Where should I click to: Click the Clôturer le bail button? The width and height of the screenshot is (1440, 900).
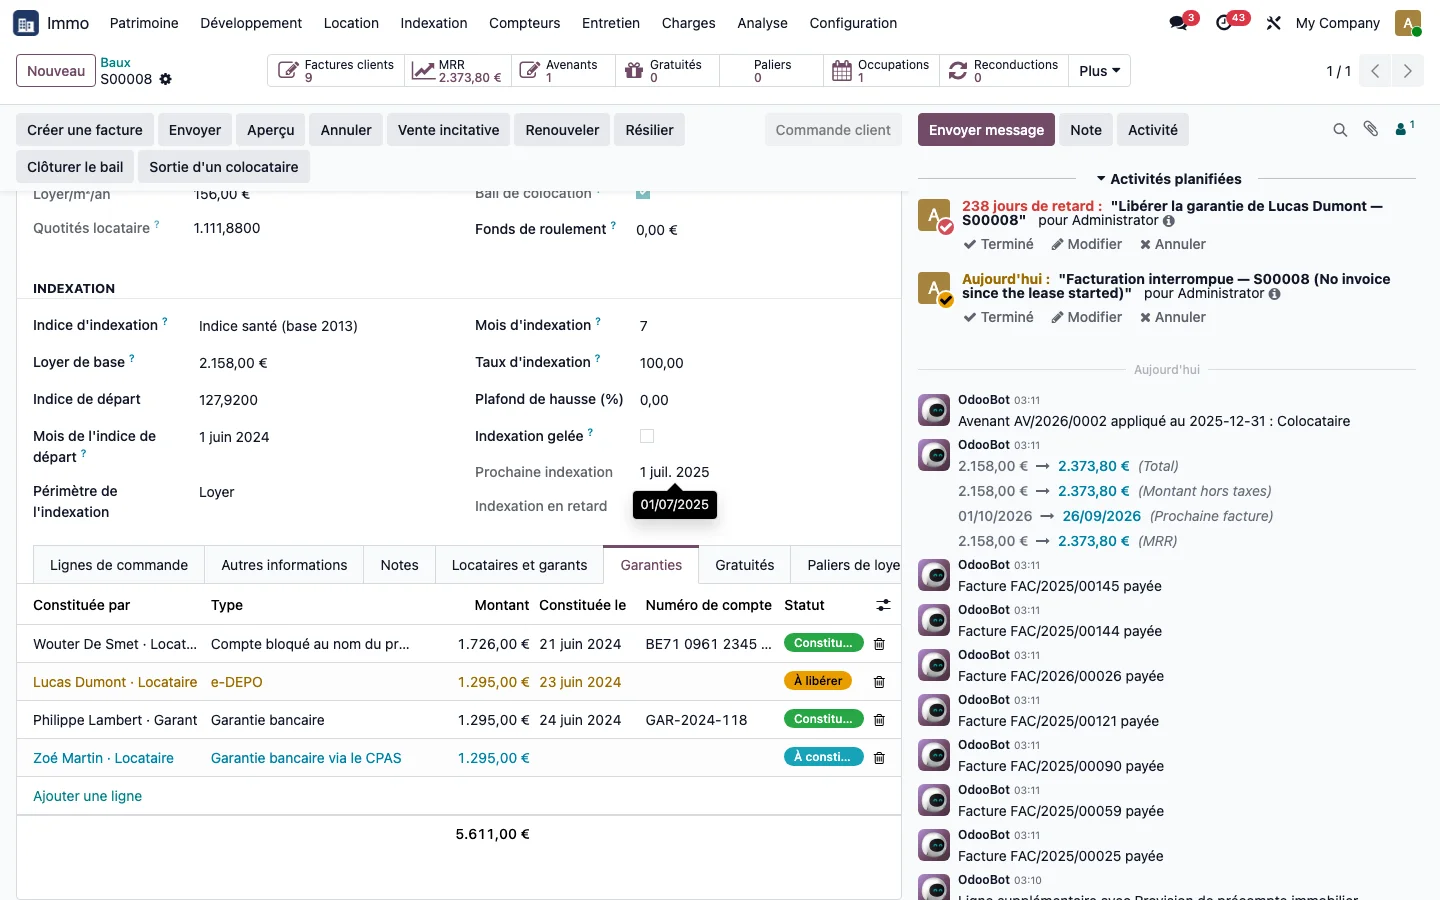click(x=75, y=167)
